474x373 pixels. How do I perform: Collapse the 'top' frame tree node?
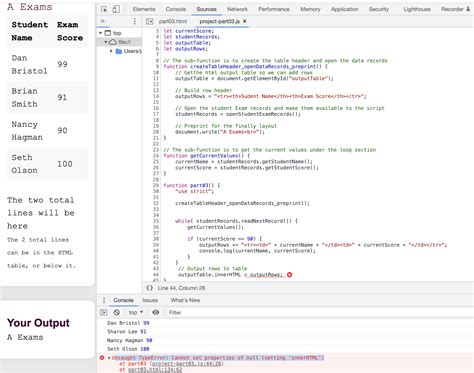[100, 33]
